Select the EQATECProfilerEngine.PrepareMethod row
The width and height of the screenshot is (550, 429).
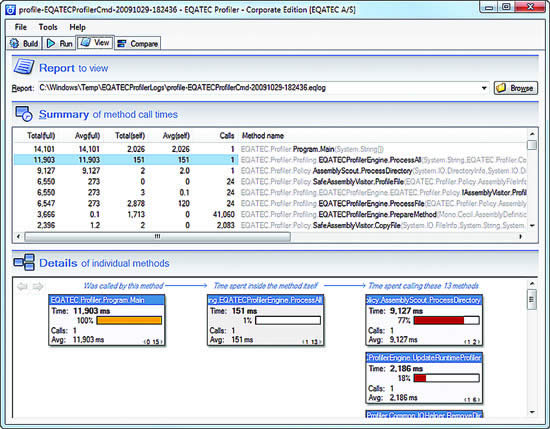(270, 214)
